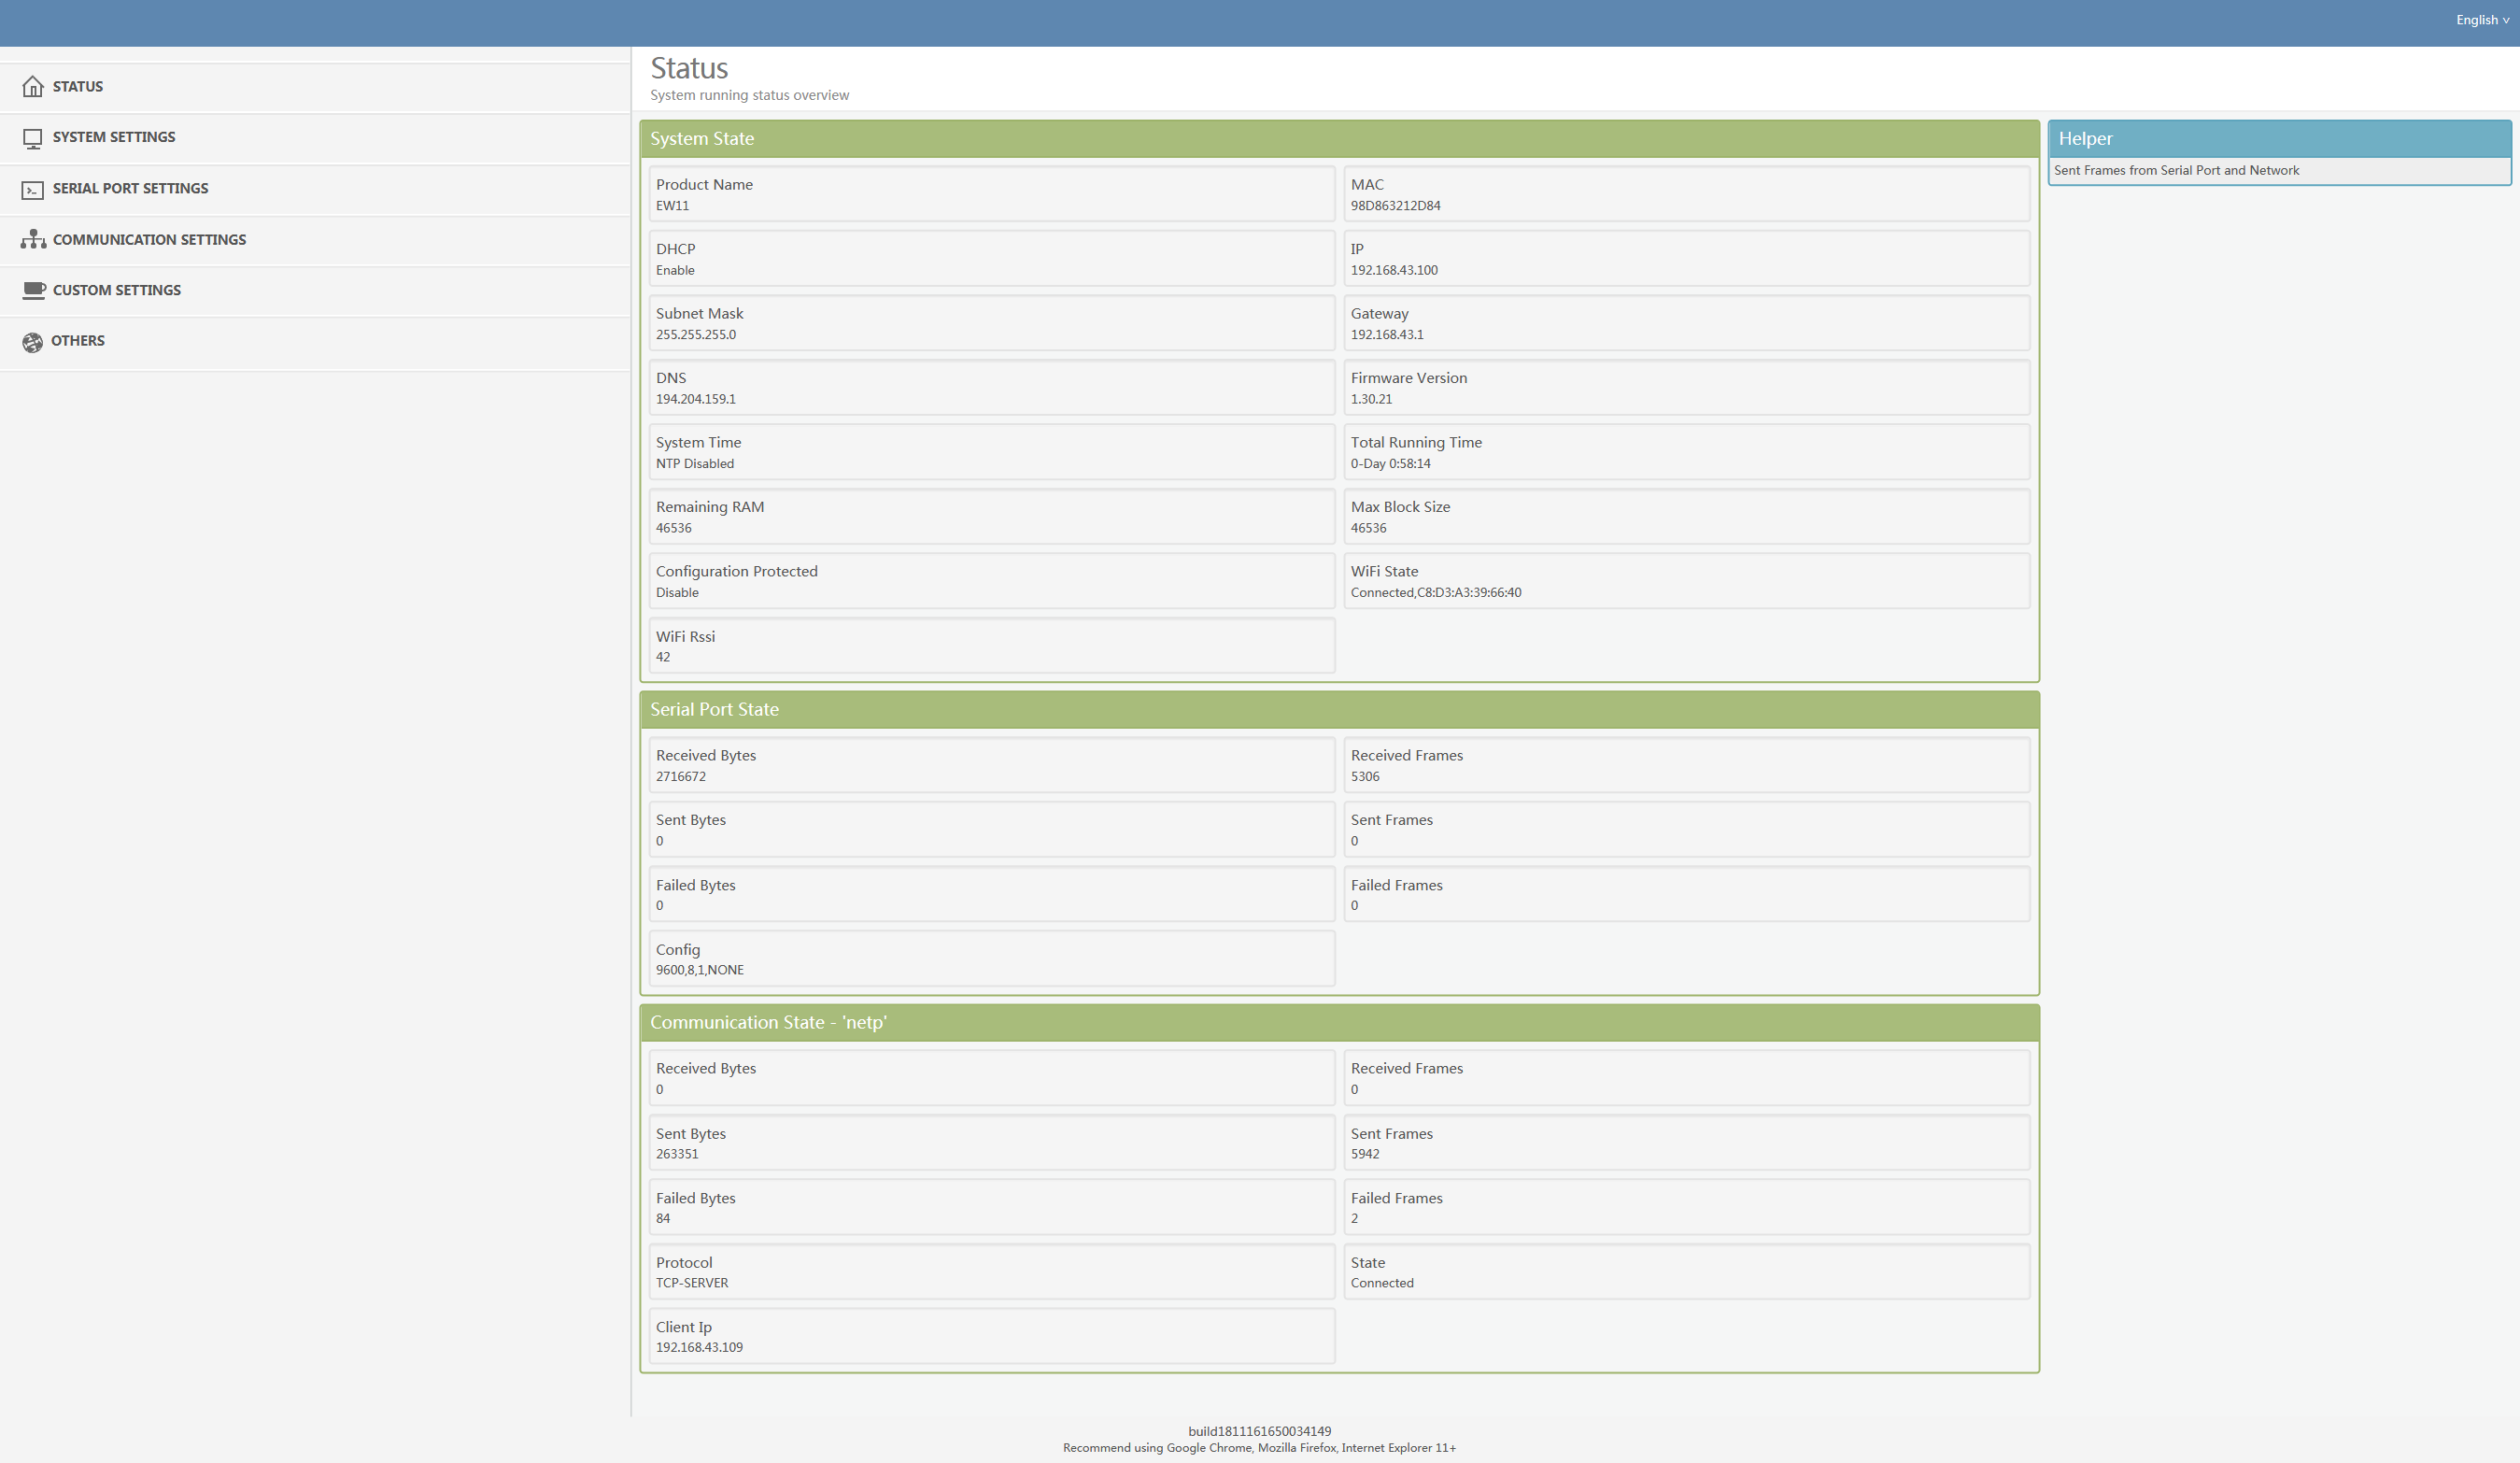
Task: Click Serial Port State Failed Frames cell
Action: click(x=1686, y=894)
